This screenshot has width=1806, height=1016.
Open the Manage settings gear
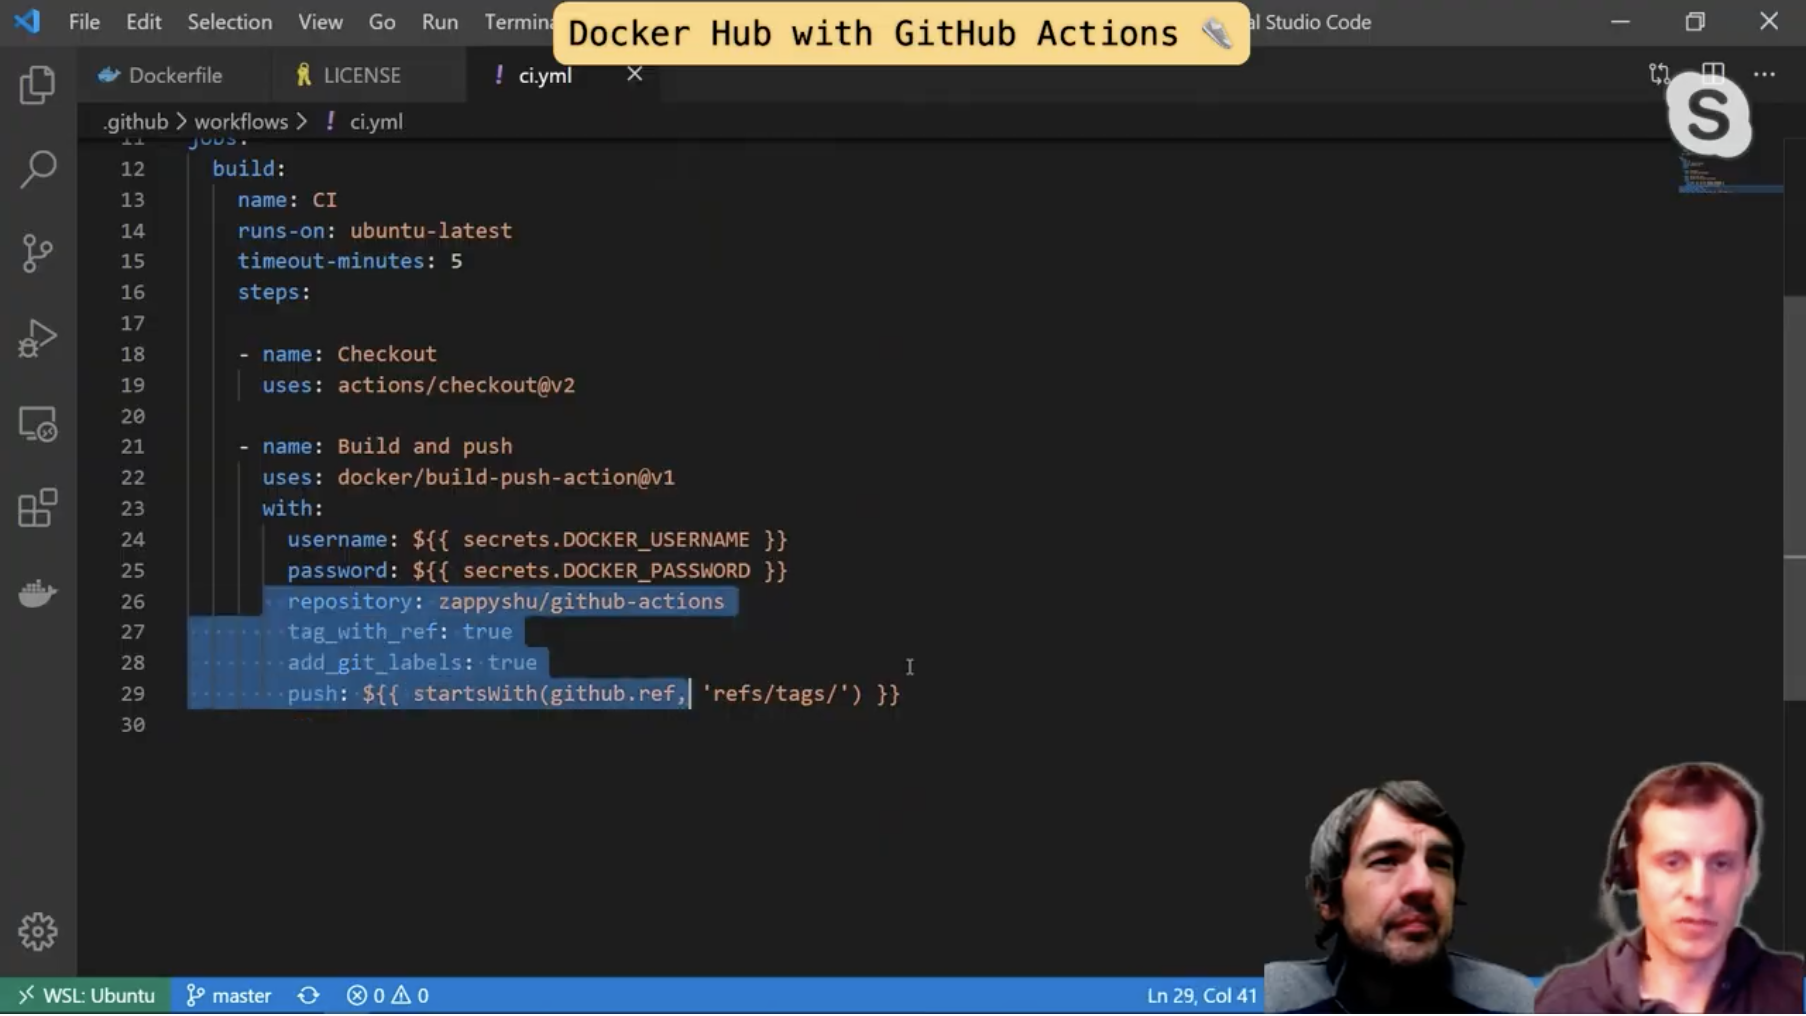[37, 931]
